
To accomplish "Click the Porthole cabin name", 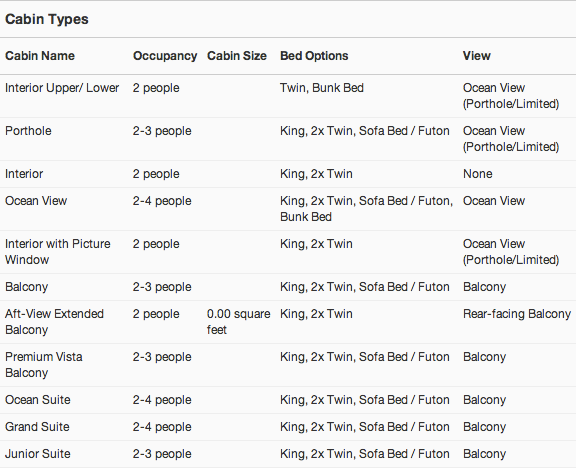I will pyautogui.click(x=28, y=131).
